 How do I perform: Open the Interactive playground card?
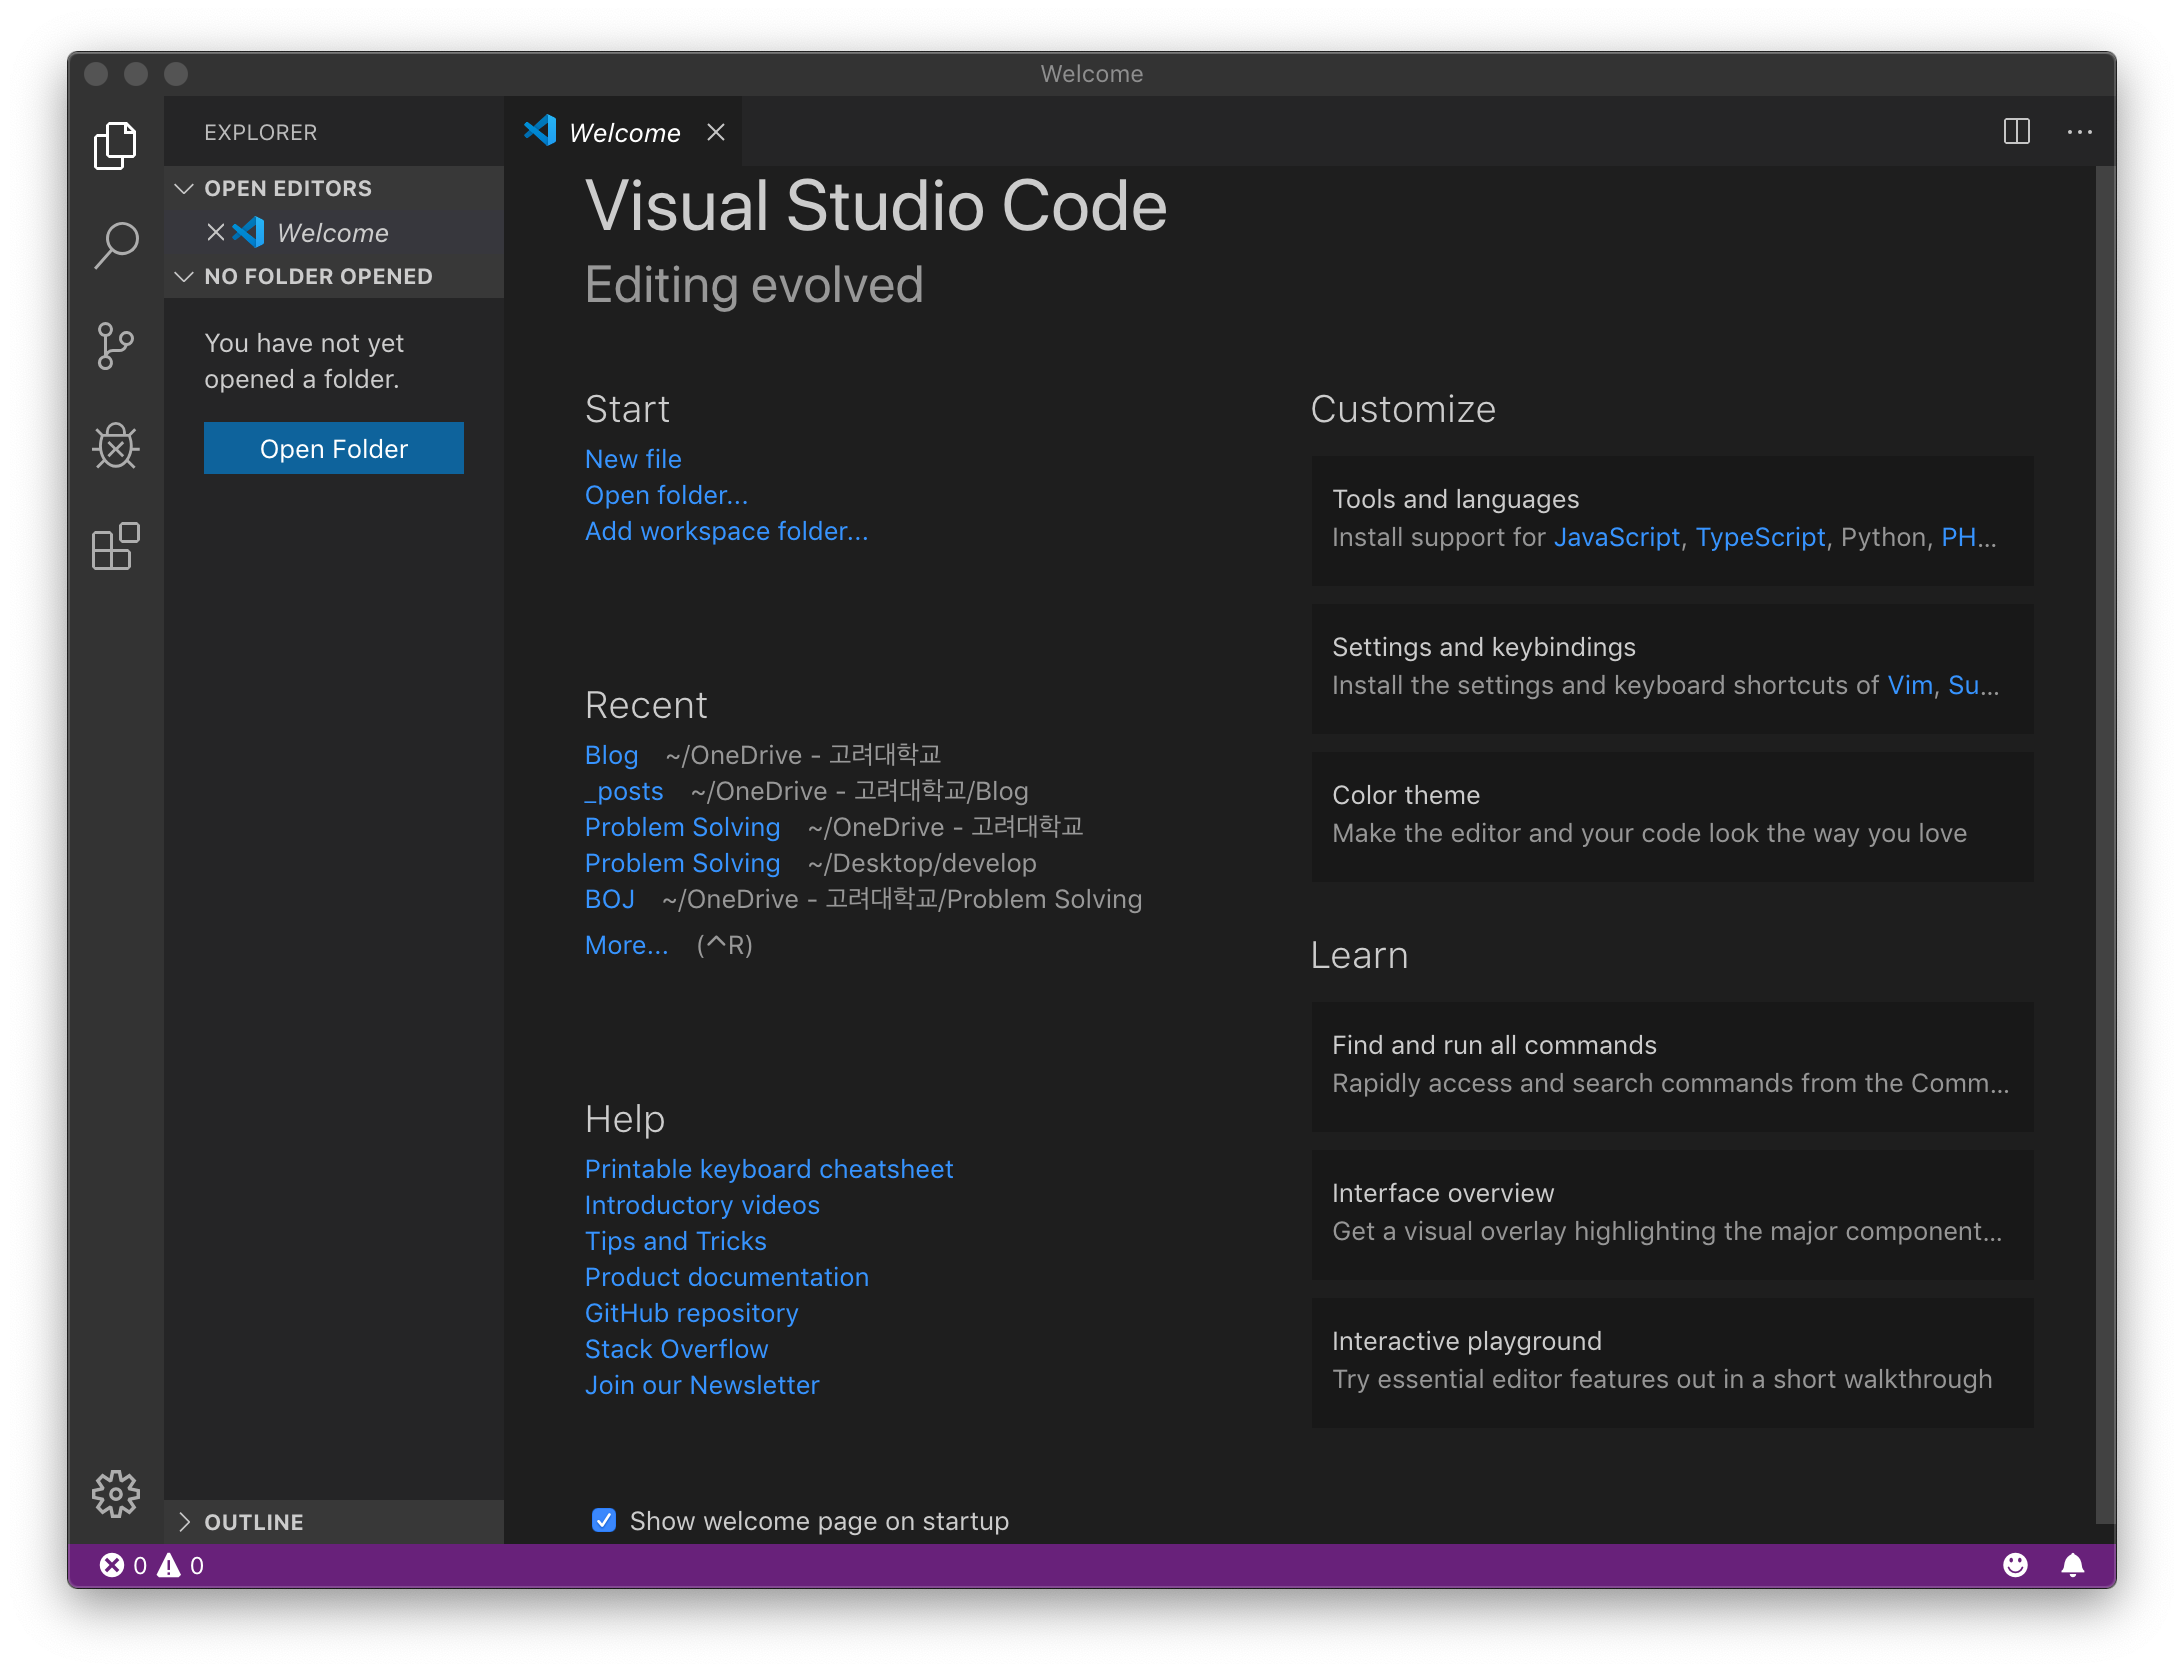[x=1672, y=1362]
